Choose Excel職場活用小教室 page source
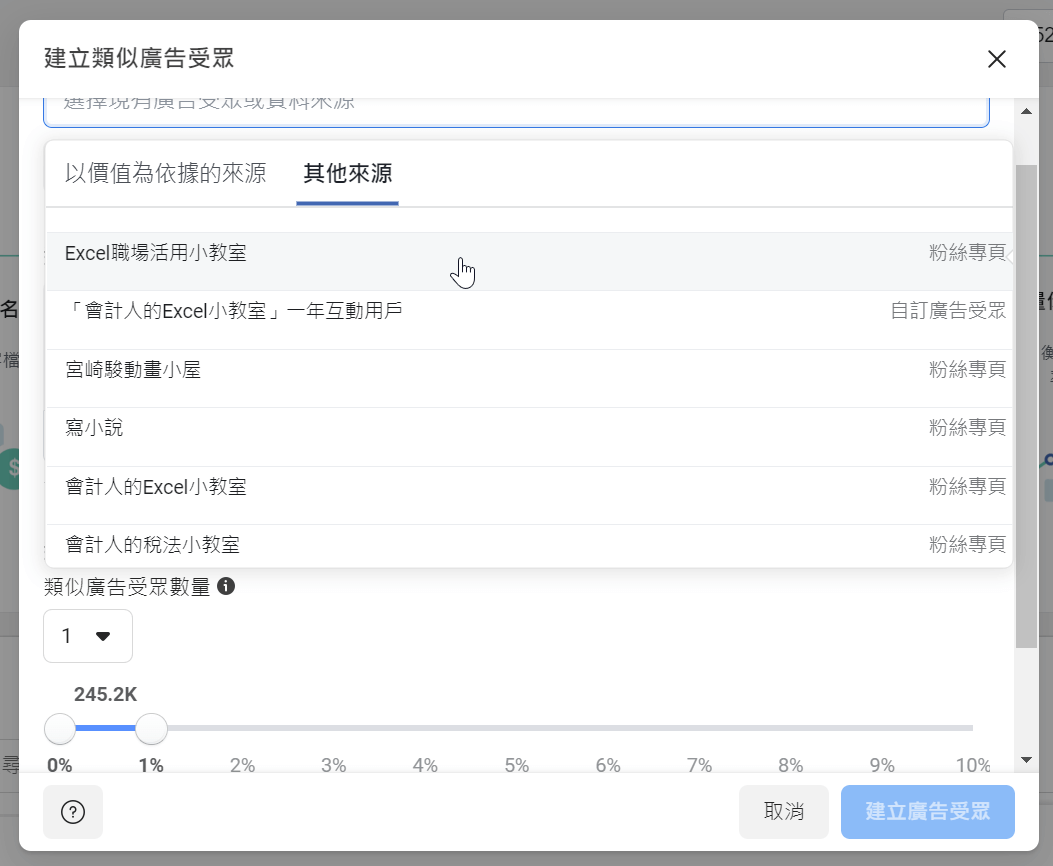 click(529, 261)
